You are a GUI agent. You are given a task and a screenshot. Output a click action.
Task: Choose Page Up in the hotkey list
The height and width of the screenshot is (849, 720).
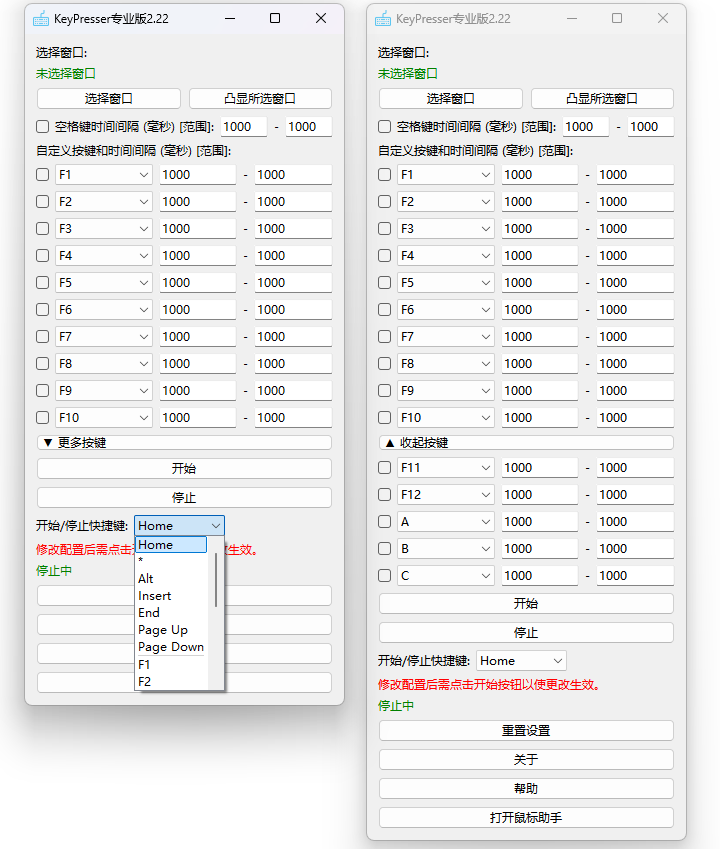coord(171,630)
